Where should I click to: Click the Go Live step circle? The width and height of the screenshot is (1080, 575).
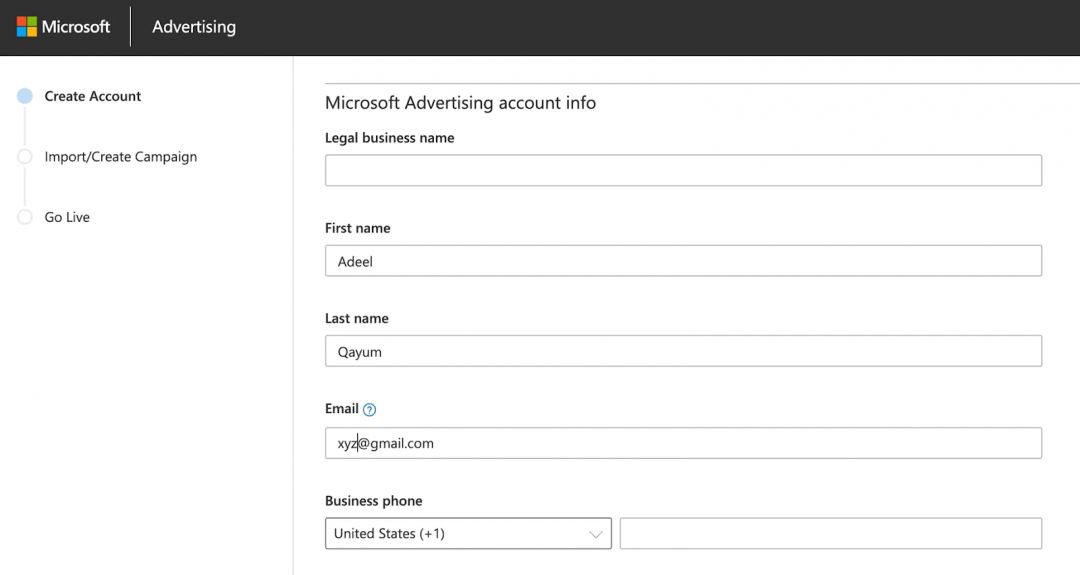25,218
